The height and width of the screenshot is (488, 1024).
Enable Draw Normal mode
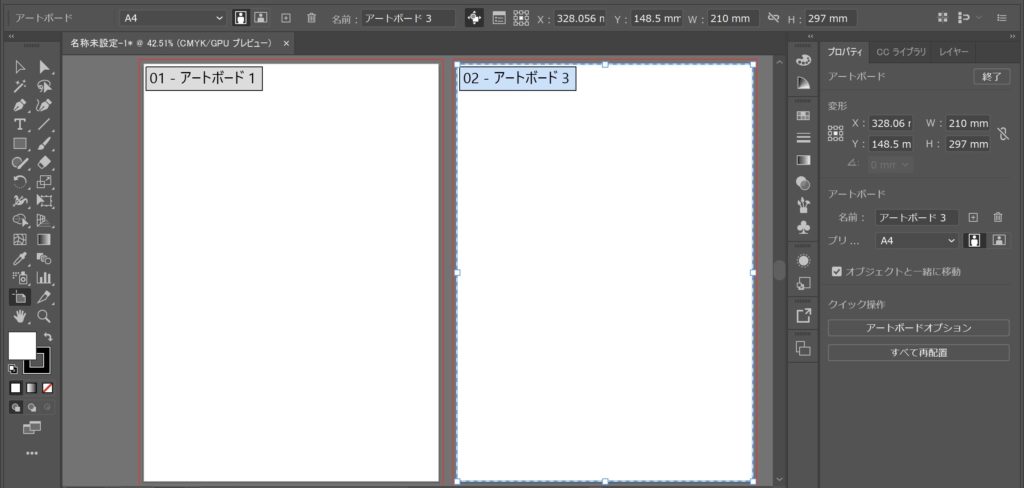(16, 408)
